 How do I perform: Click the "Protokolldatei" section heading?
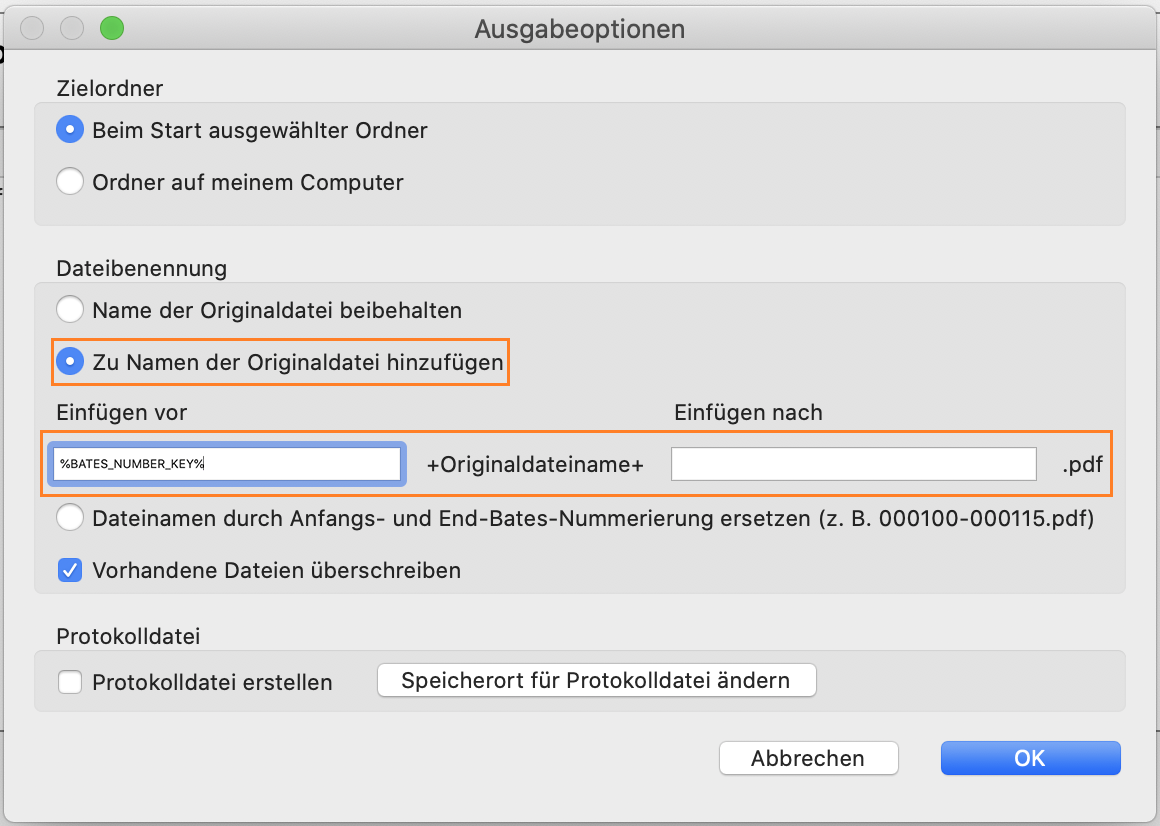(129, 636)
